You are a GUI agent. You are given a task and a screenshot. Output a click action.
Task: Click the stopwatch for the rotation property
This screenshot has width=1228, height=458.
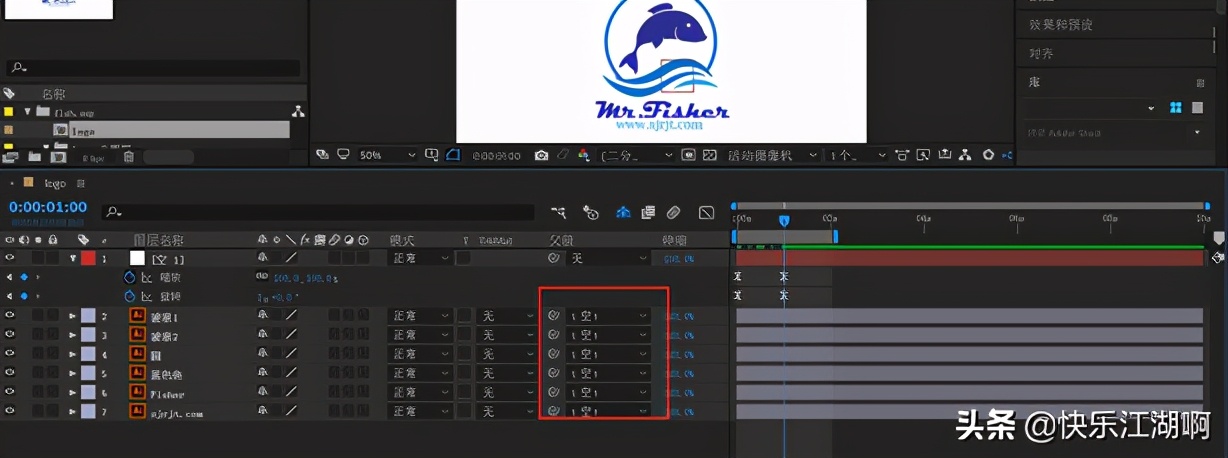click(129, 296)
